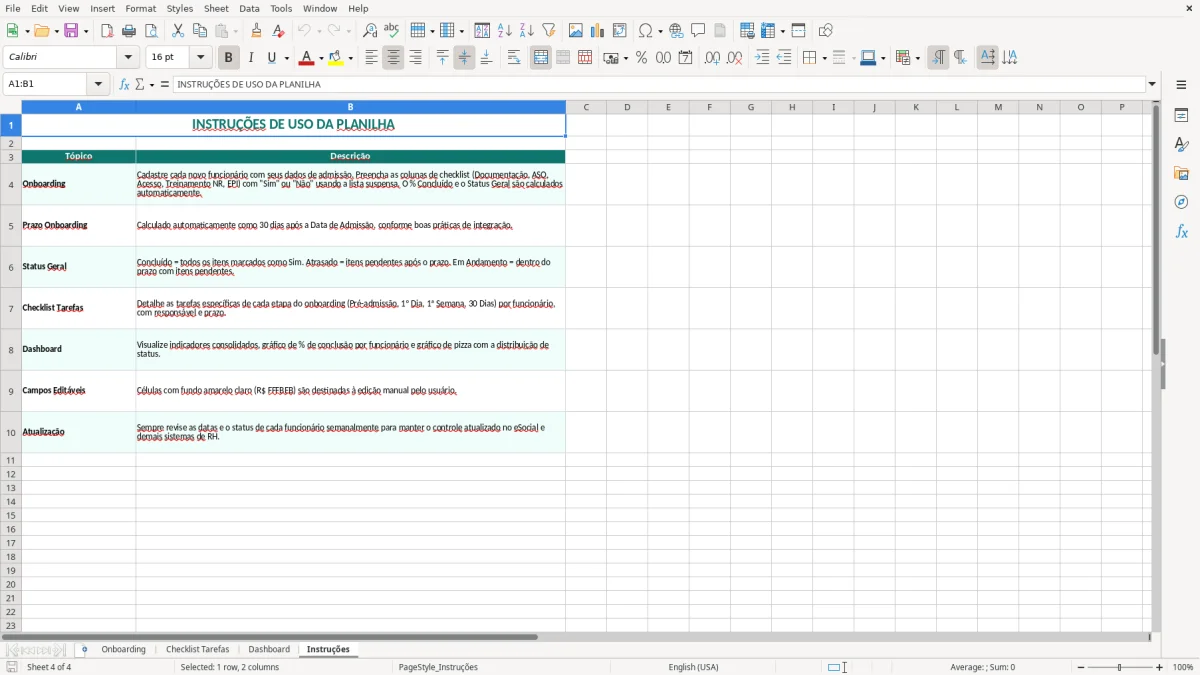Toggle Italic formatting
Screen dimensions: 1200x675
coord(251,58)
